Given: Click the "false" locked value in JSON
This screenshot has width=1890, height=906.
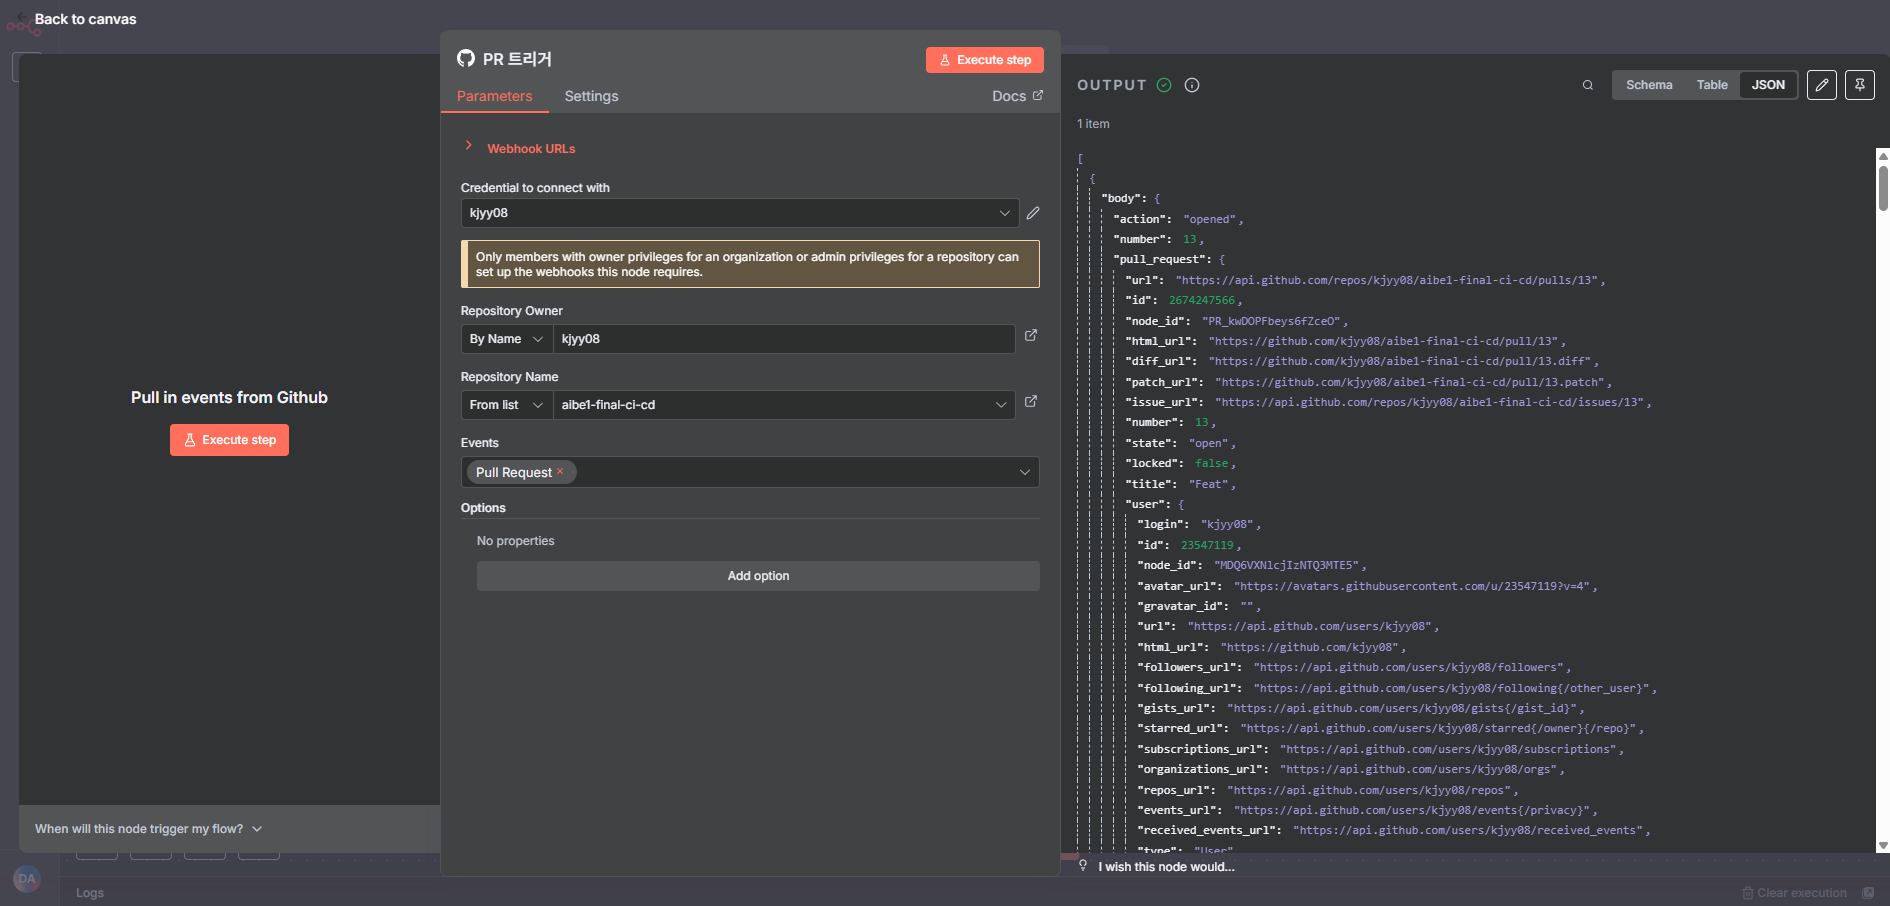Looking at the screenshot, I should pos(1212,463).
